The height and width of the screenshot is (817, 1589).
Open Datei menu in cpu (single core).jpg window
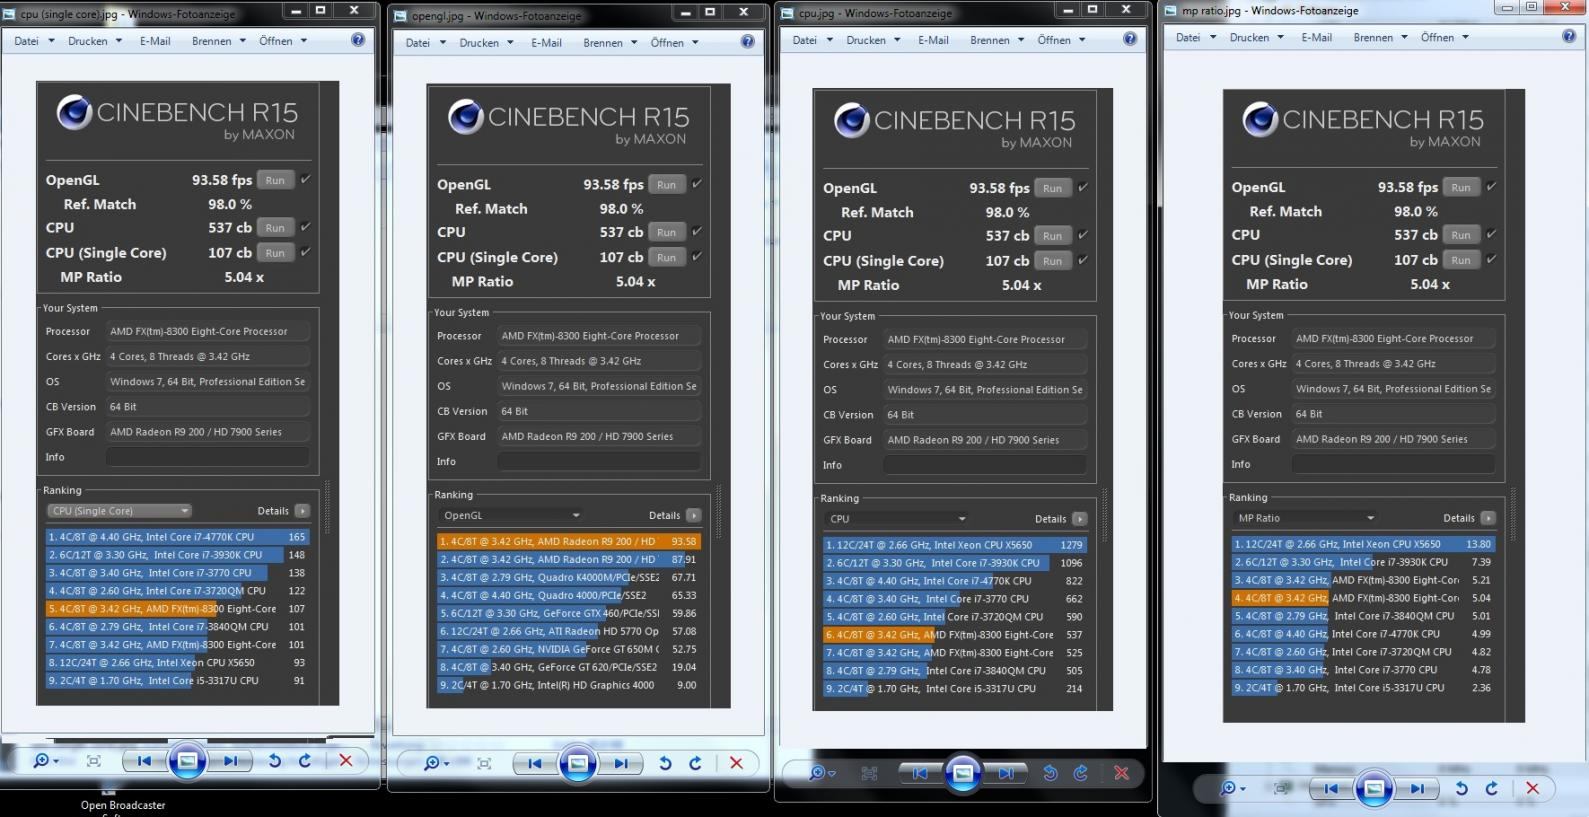tap(27, 41)
